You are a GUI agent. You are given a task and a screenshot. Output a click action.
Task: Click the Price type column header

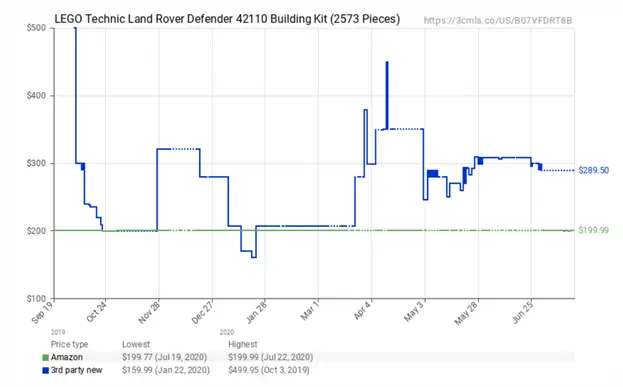[x=70, y=344]
